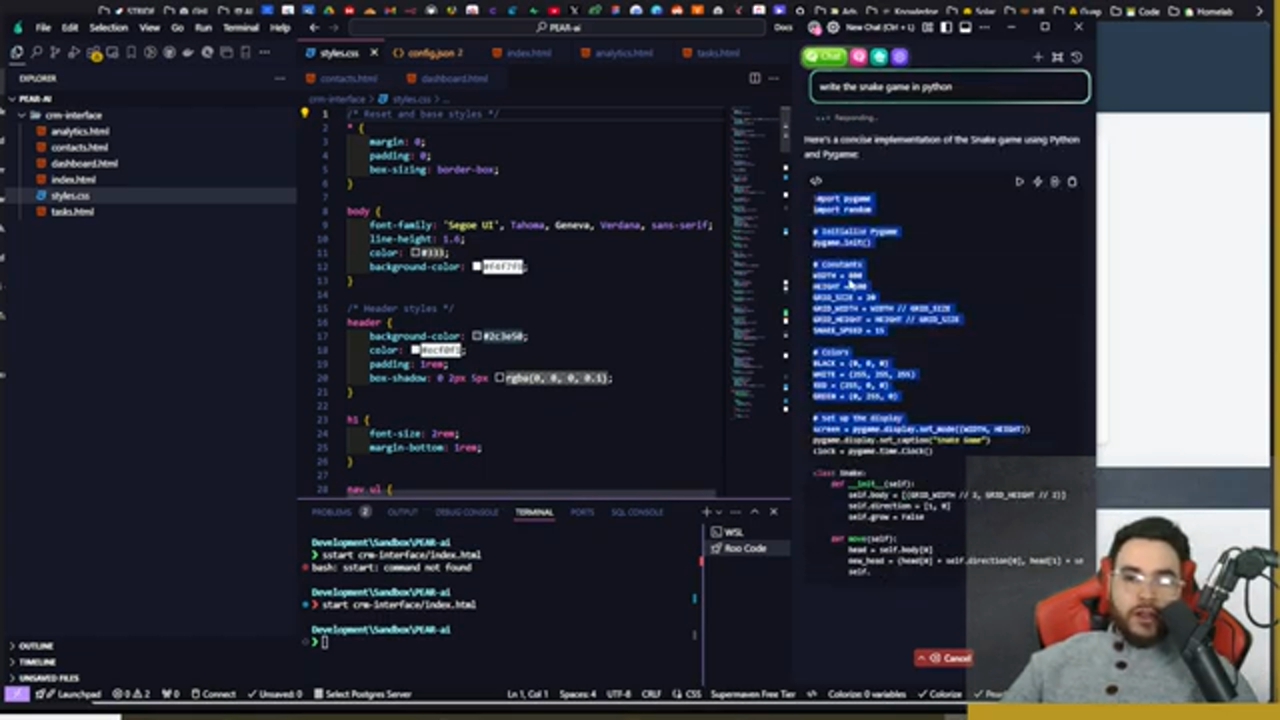Click the teal chat mode icon
1280x720 pixels.
pos(879,57)
